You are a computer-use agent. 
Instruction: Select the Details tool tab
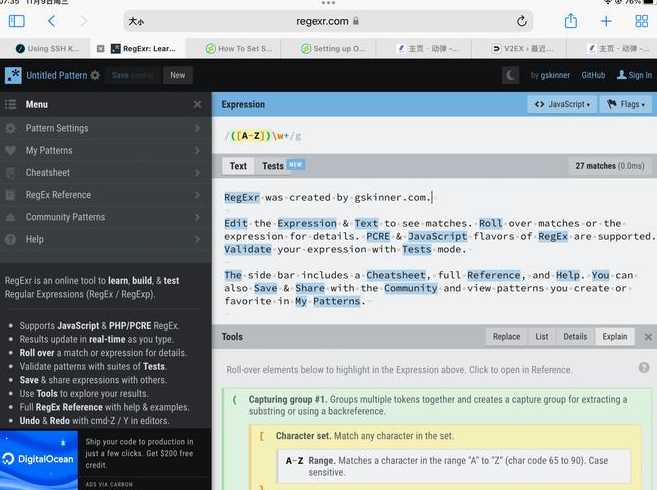(x=575, y=337)
